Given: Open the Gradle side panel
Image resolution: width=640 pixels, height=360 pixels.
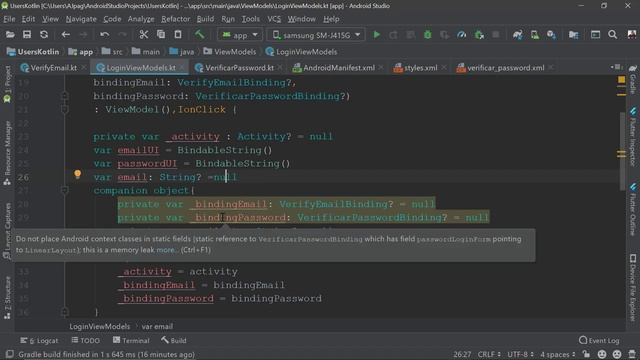Looking at the screenshot, I should pyautogui.click(x=633, y=80).
